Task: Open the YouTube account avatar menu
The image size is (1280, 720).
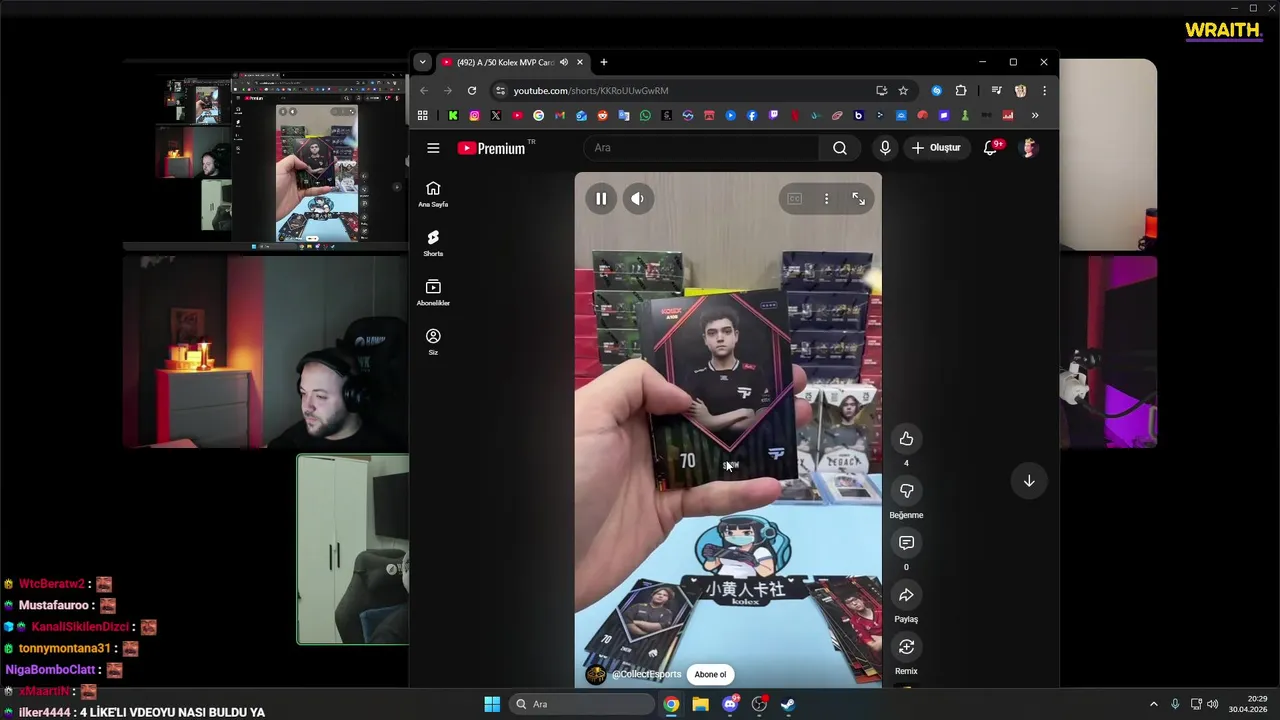Action: point(1029,148)
